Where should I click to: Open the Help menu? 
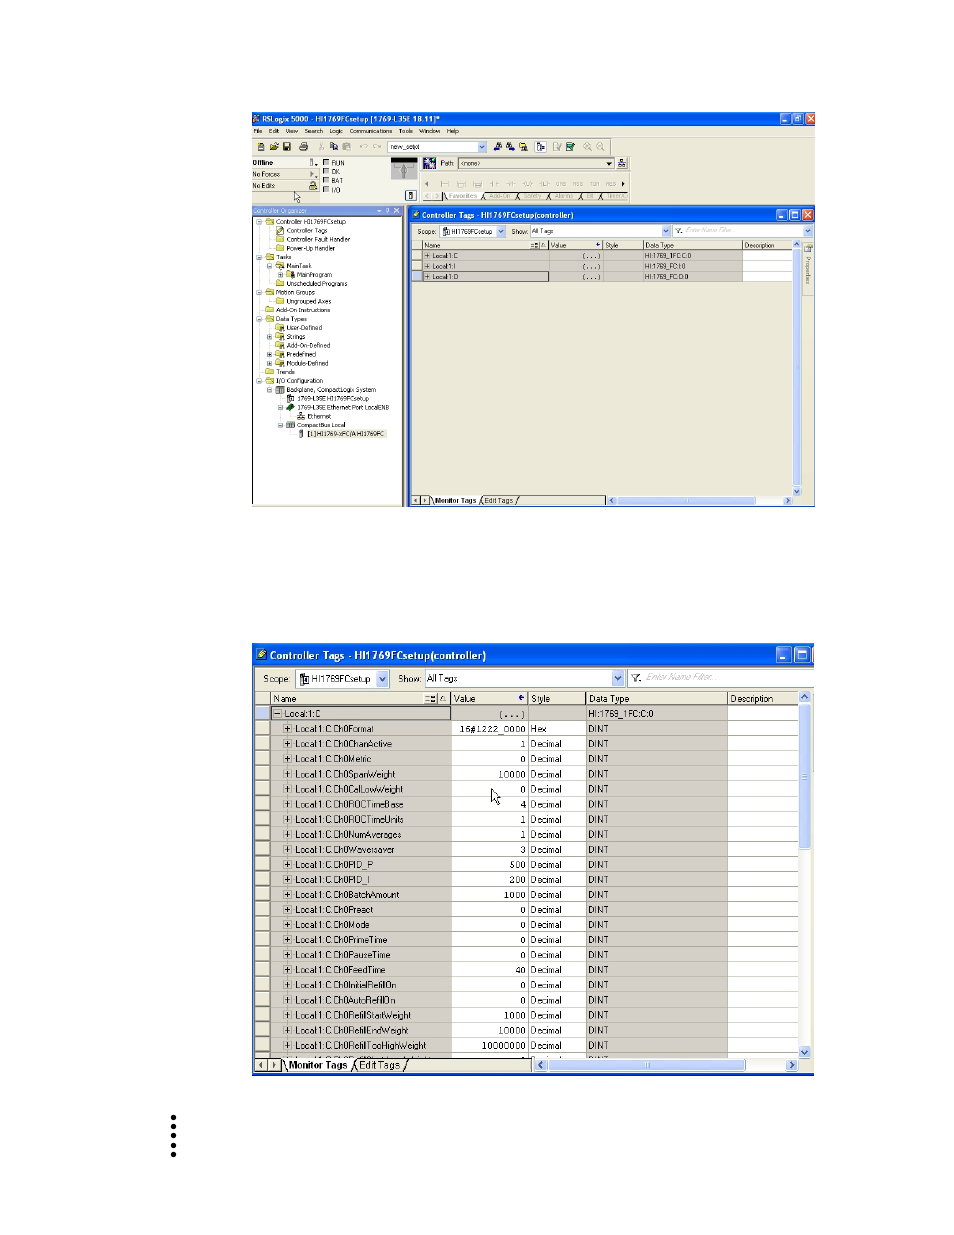click(x=453, y=131)
